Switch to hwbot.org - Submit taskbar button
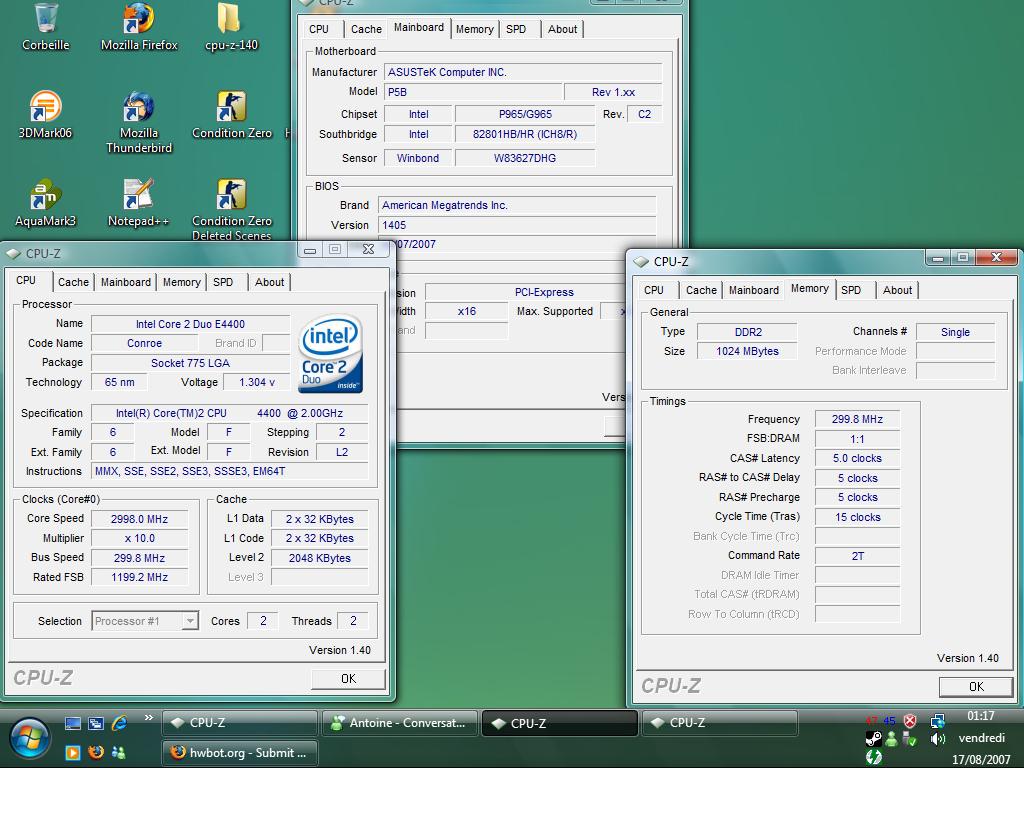Image resolution: width=1024 pixels, height=816 pixels. [240, 753]
